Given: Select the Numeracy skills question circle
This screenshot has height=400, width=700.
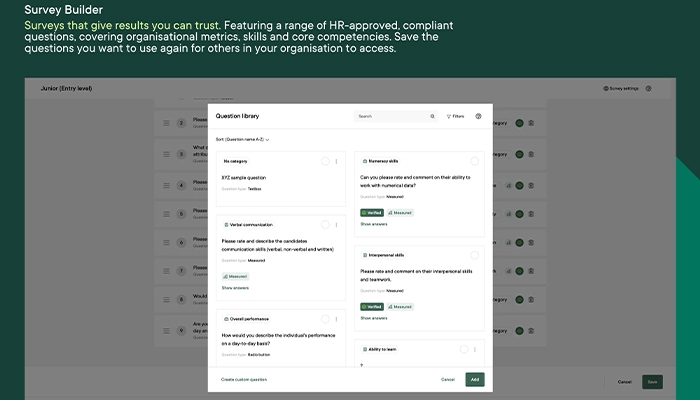Looking at the screenshot, I should 474,161.
